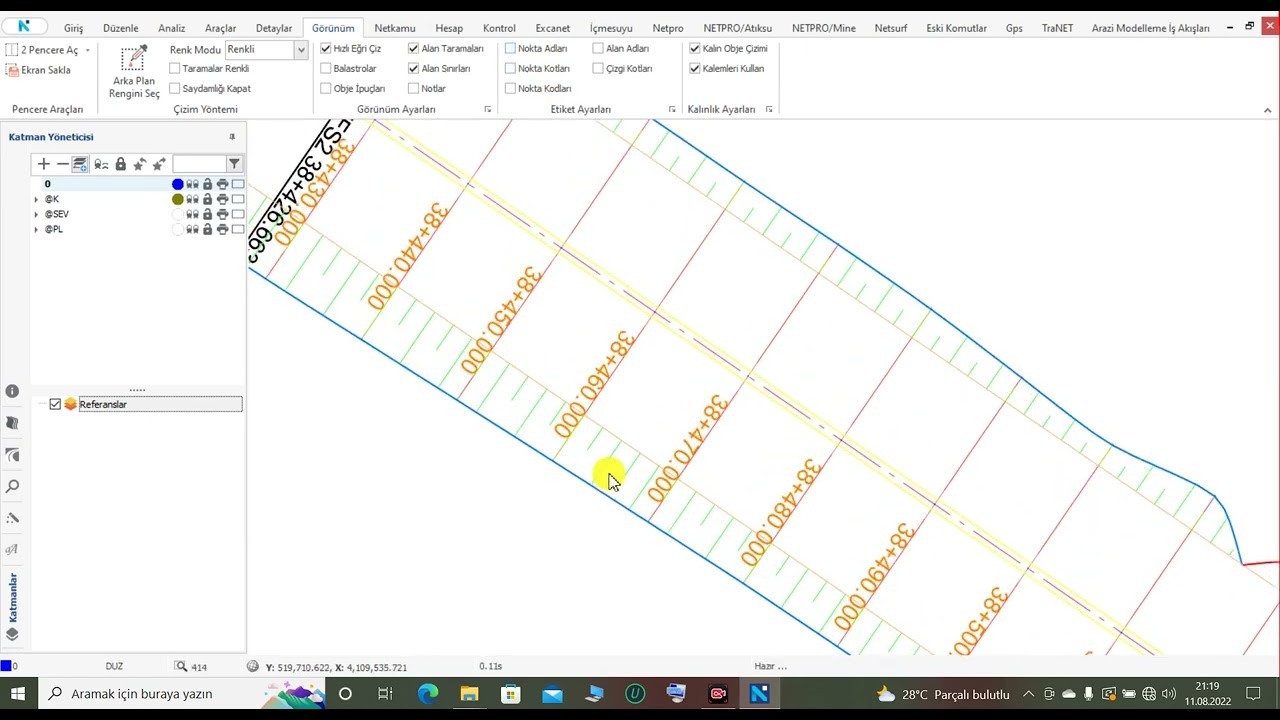Click the remove layer minus icon
Viewport: 1280px width, 720px height.
pyautogui.click(x=62, y=164)
